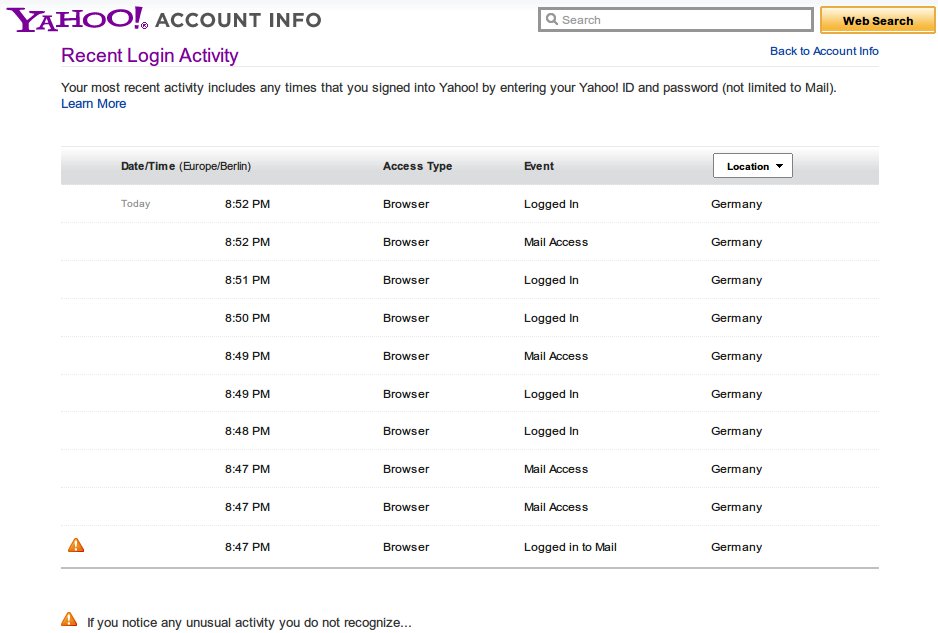This screenshot has width=938, height=633.
Task: Click the unusual activity notice text
Action: (249, 622)
